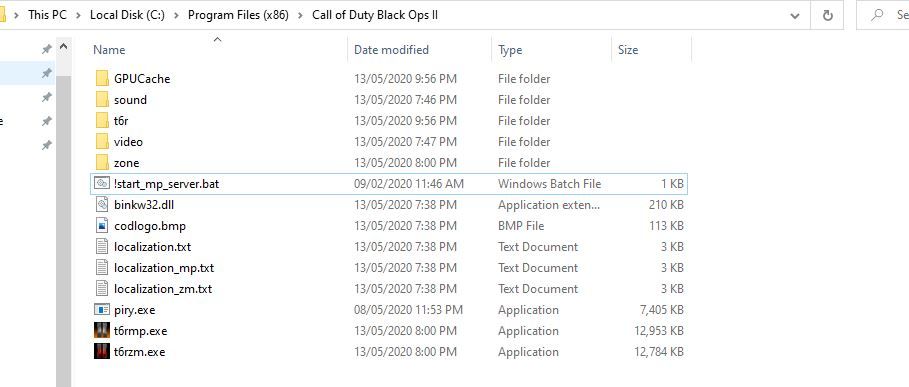
Task: Click the navigation pane scroll up arrow
Action: click(x=63, y=46)
